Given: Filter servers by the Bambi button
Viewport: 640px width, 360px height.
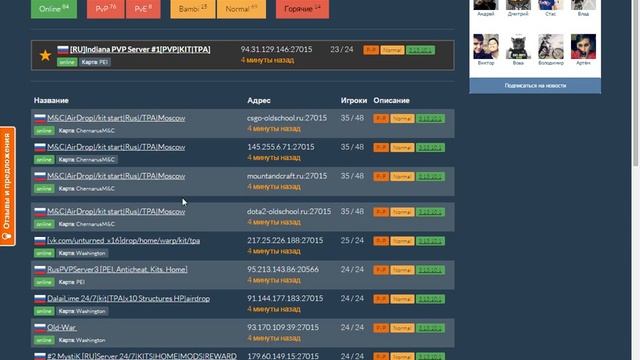Looking at the screenshot, I should coord(193,9).
